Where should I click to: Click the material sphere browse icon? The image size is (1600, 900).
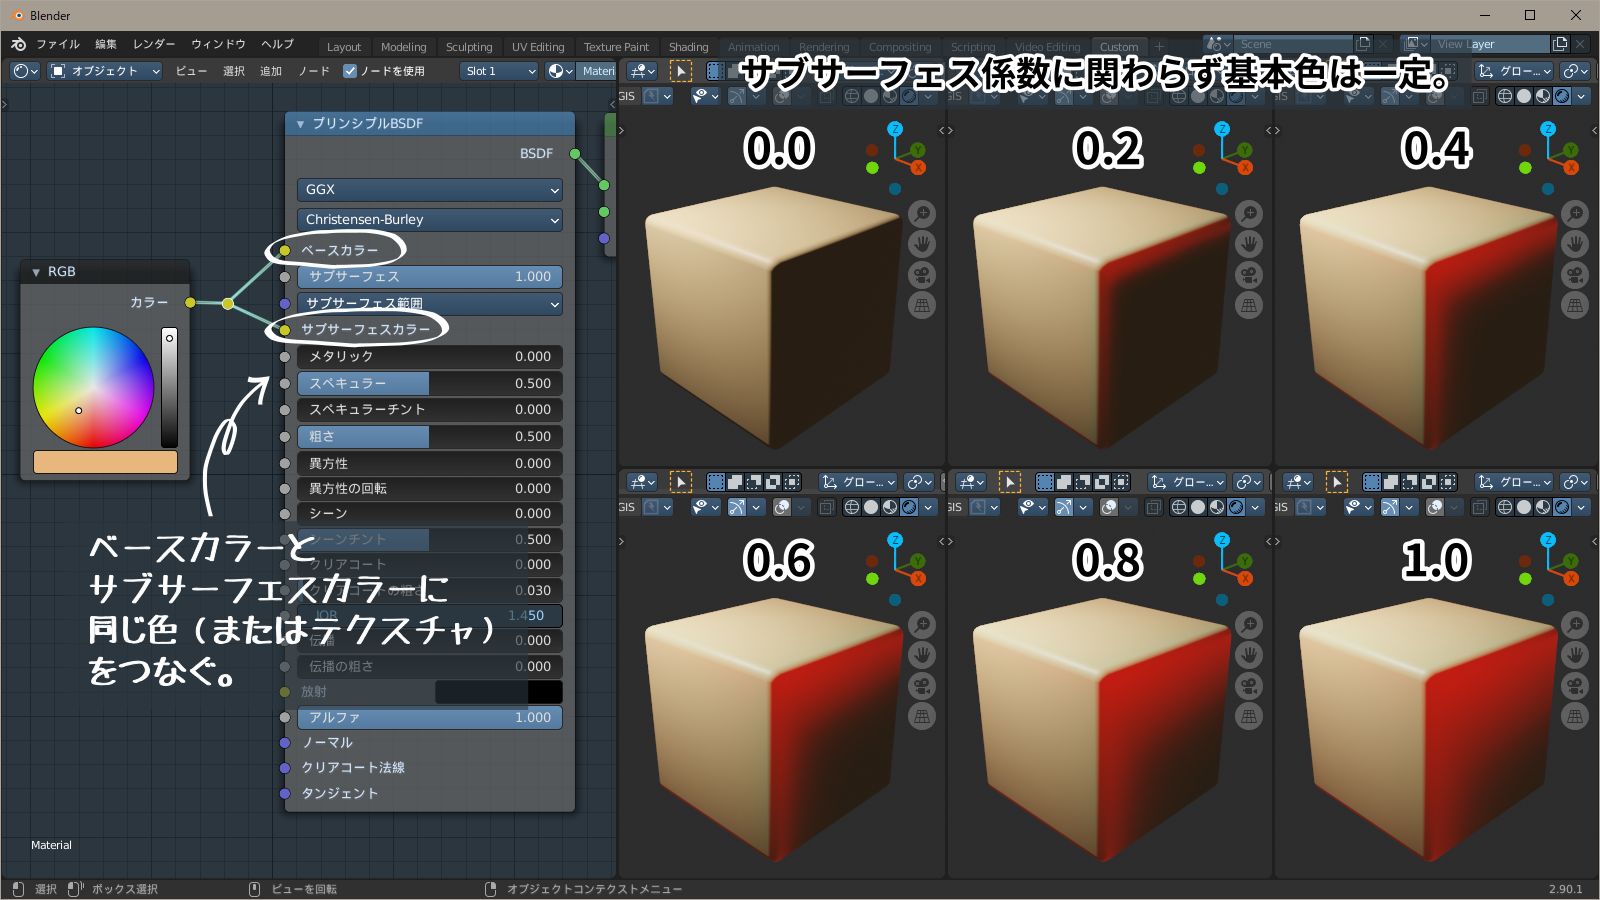coord(560,71)
